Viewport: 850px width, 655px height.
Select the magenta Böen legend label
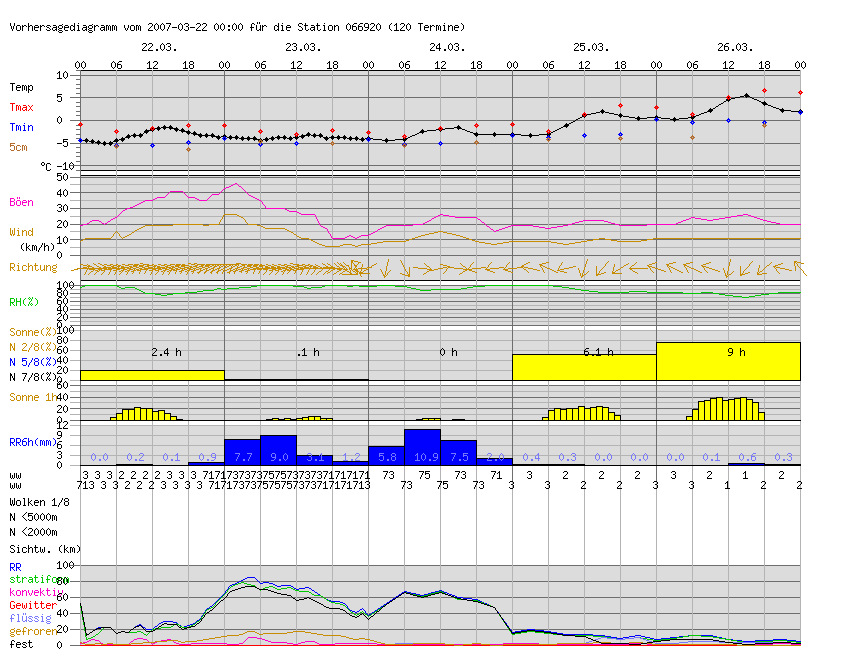point(21,202)
